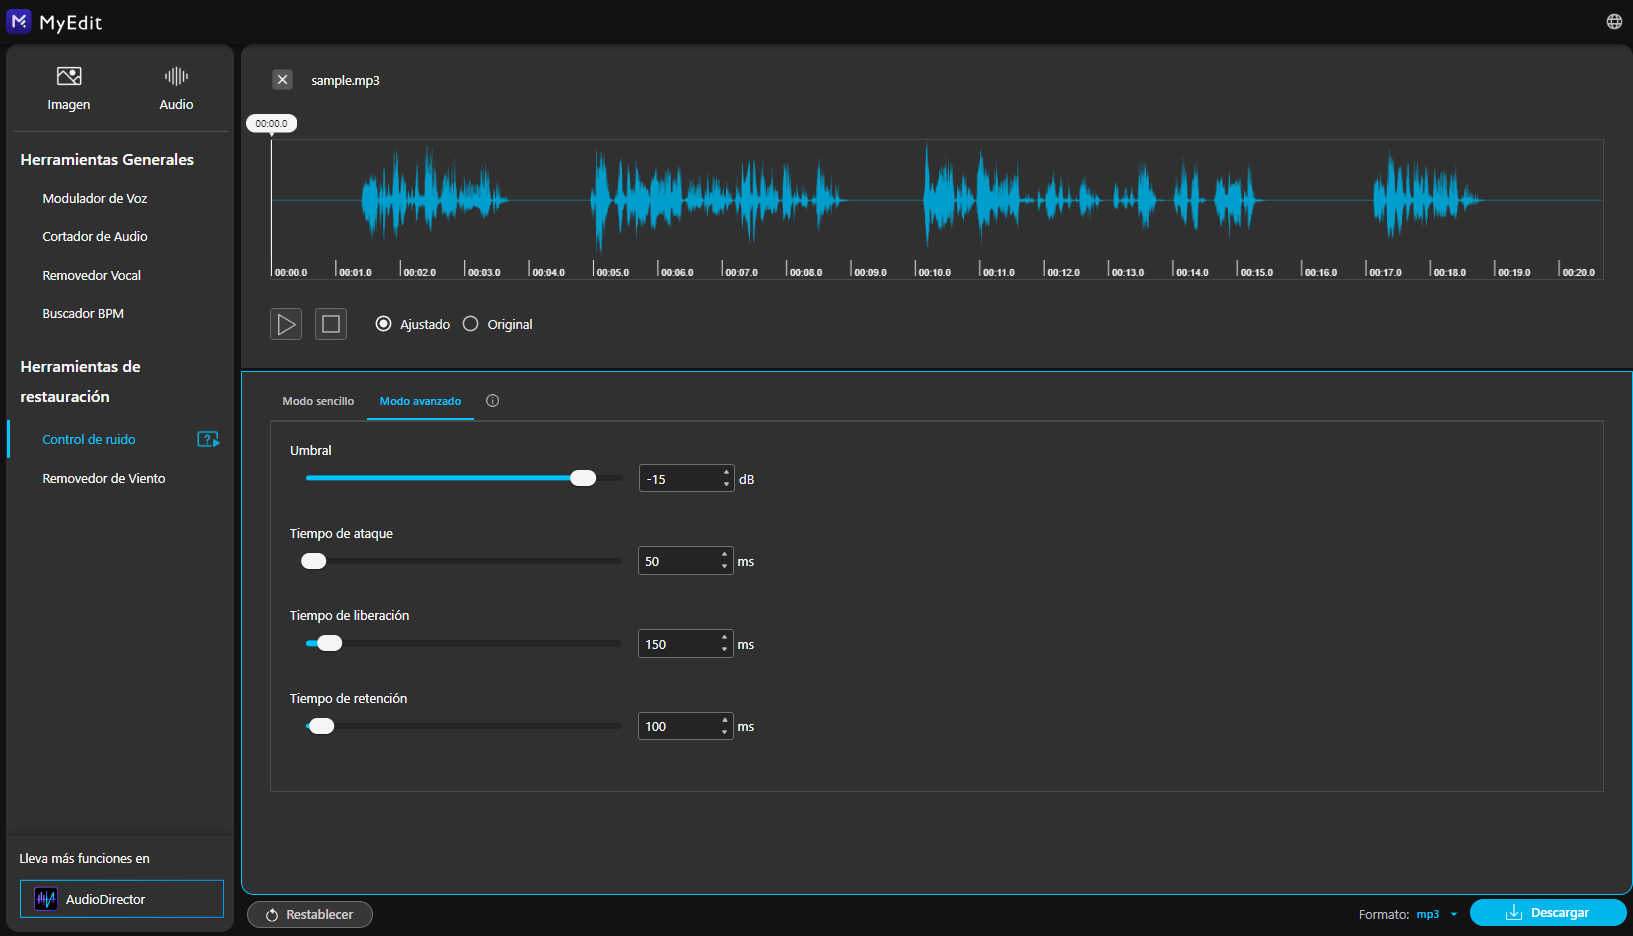Open the language globe icon

coord(1614,22)
